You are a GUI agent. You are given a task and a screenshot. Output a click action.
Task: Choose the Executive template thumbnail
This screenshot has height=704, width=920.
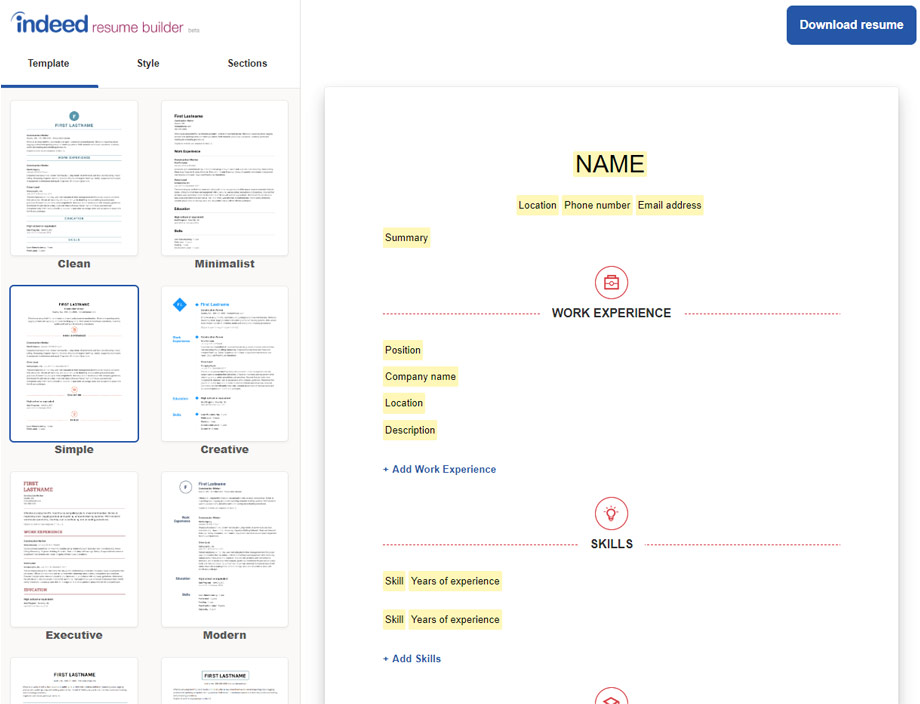(74, 549)
